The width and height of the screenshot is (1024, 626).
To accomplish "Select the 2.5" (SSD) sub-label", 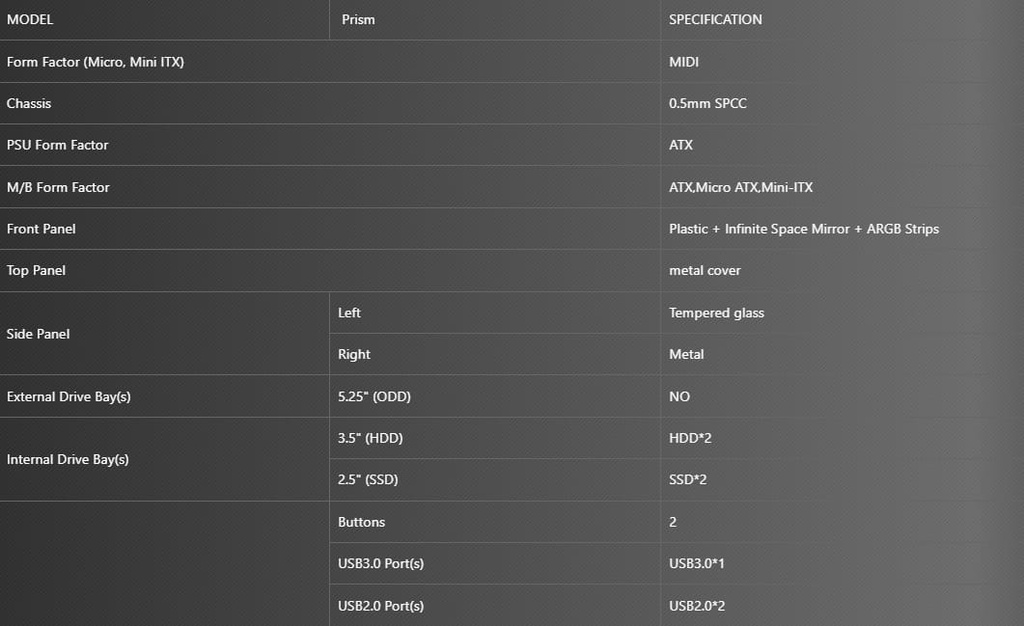I will point(368,480).
